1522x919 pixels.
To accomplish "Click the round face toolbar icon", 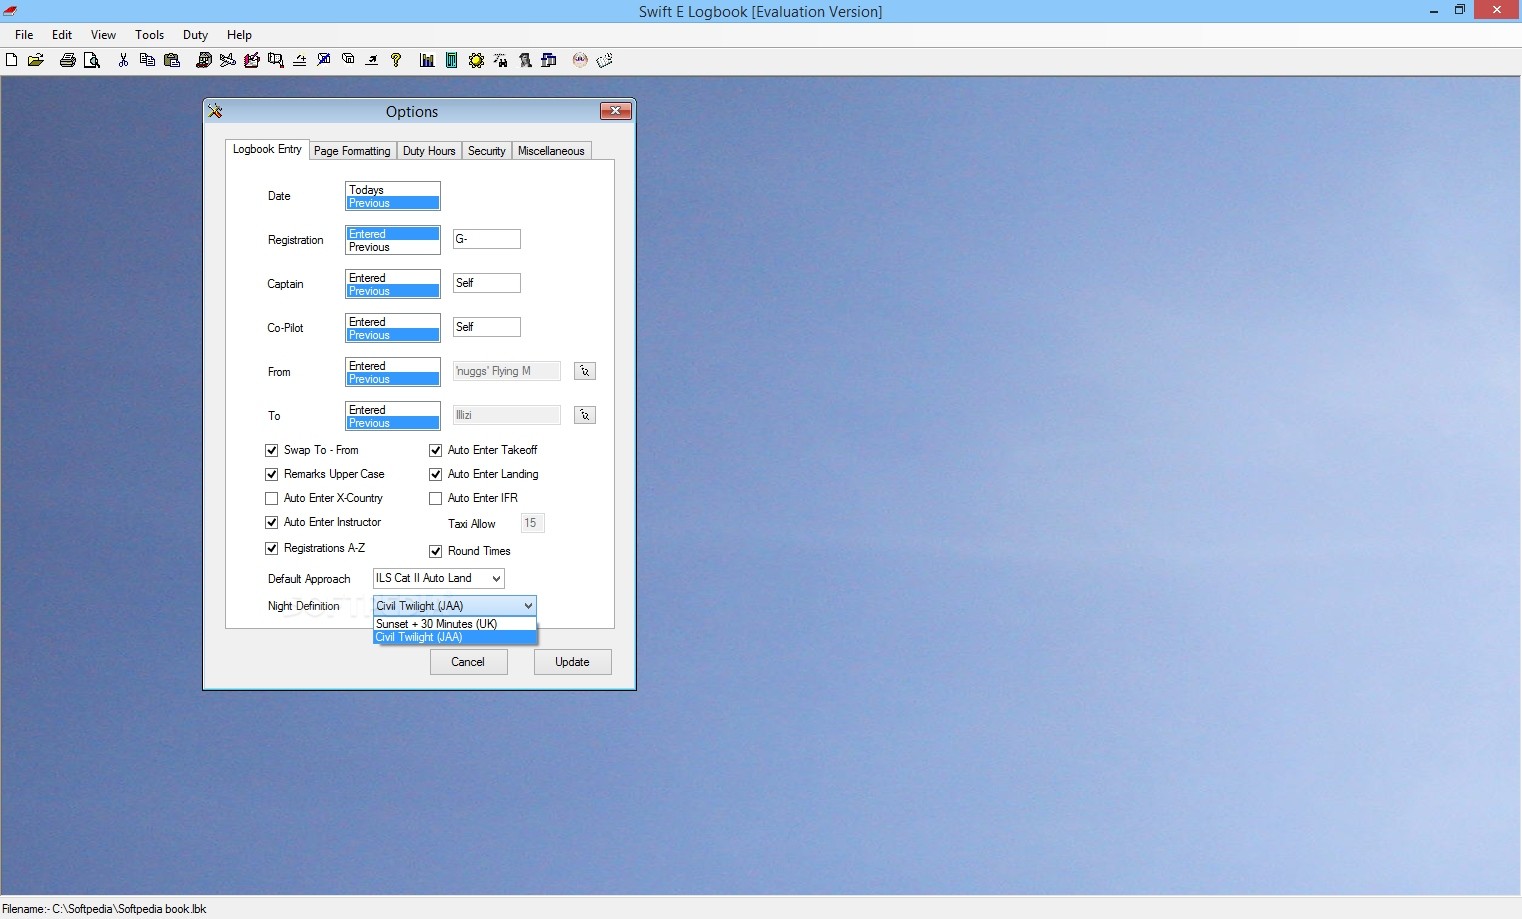I will pos(579,60).
